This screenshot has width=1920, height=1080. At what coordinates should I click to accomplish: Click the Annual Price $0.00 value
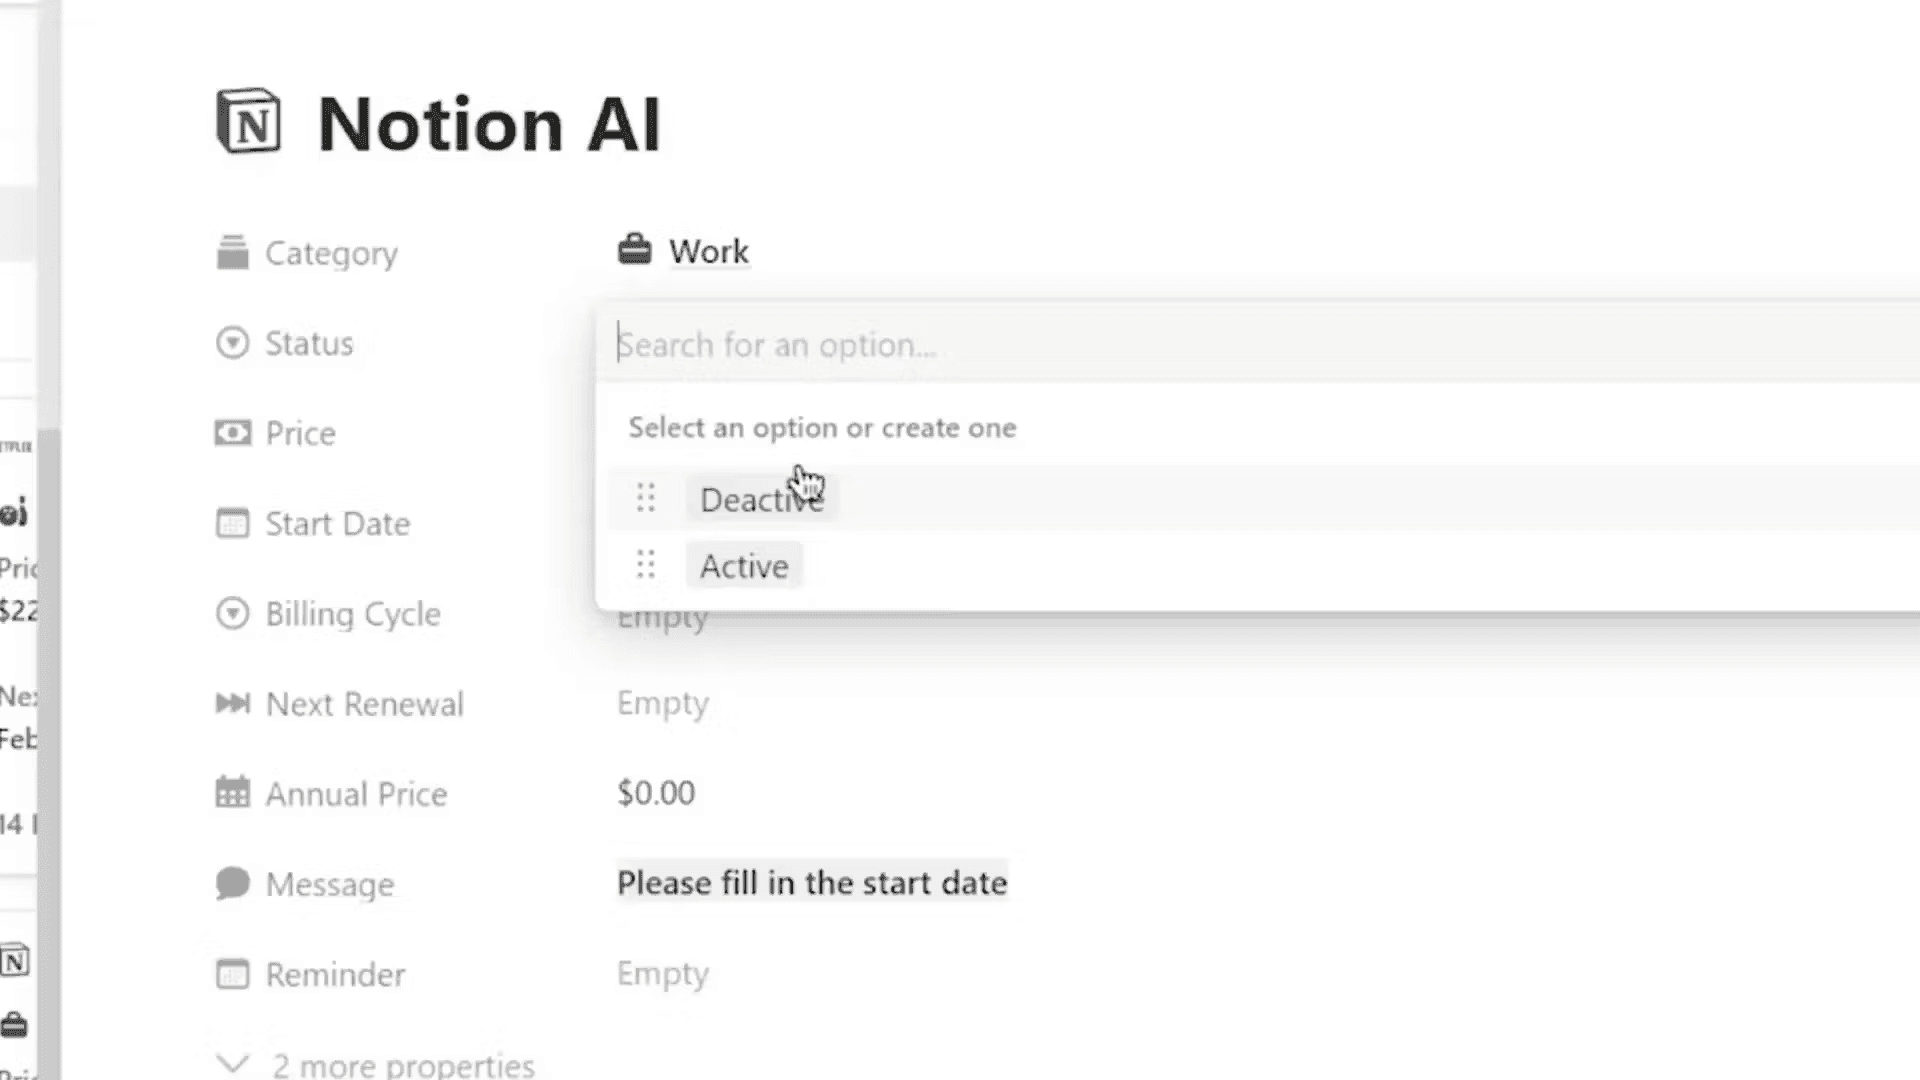(x=657, y=793)
